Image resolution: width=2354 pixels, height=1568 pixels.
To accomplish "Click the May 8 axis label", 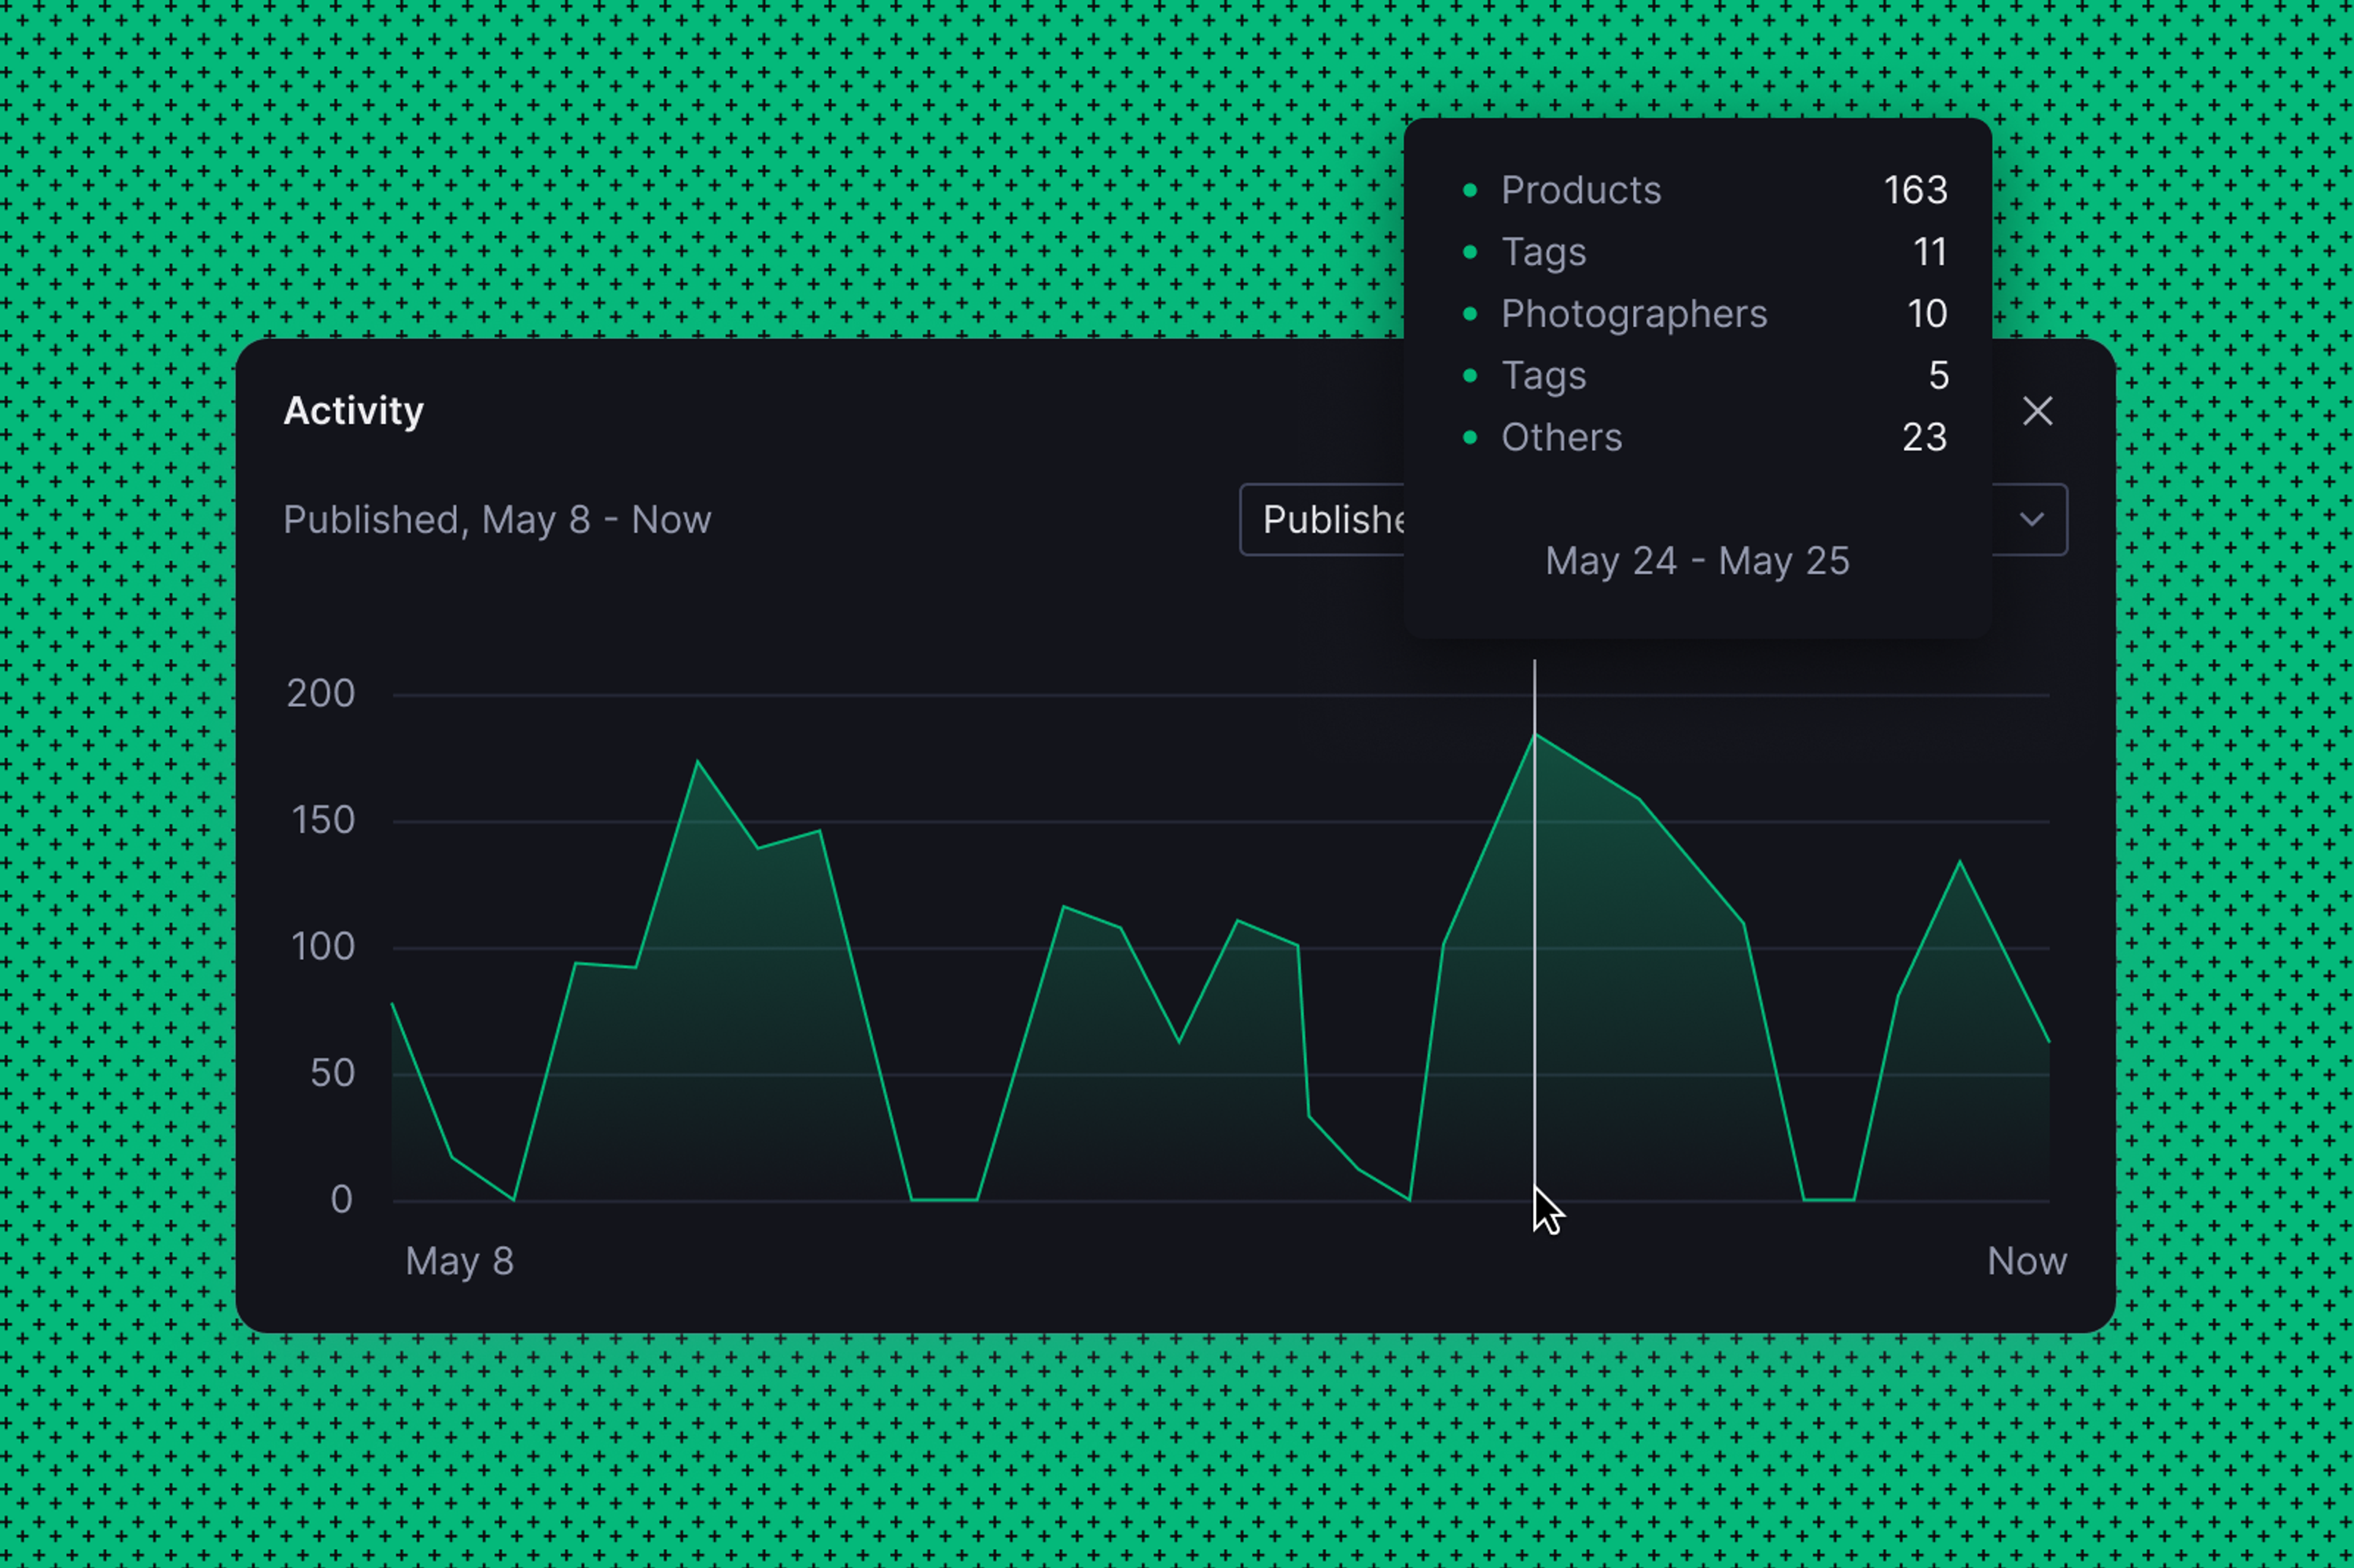I will tap(459, 1261).
